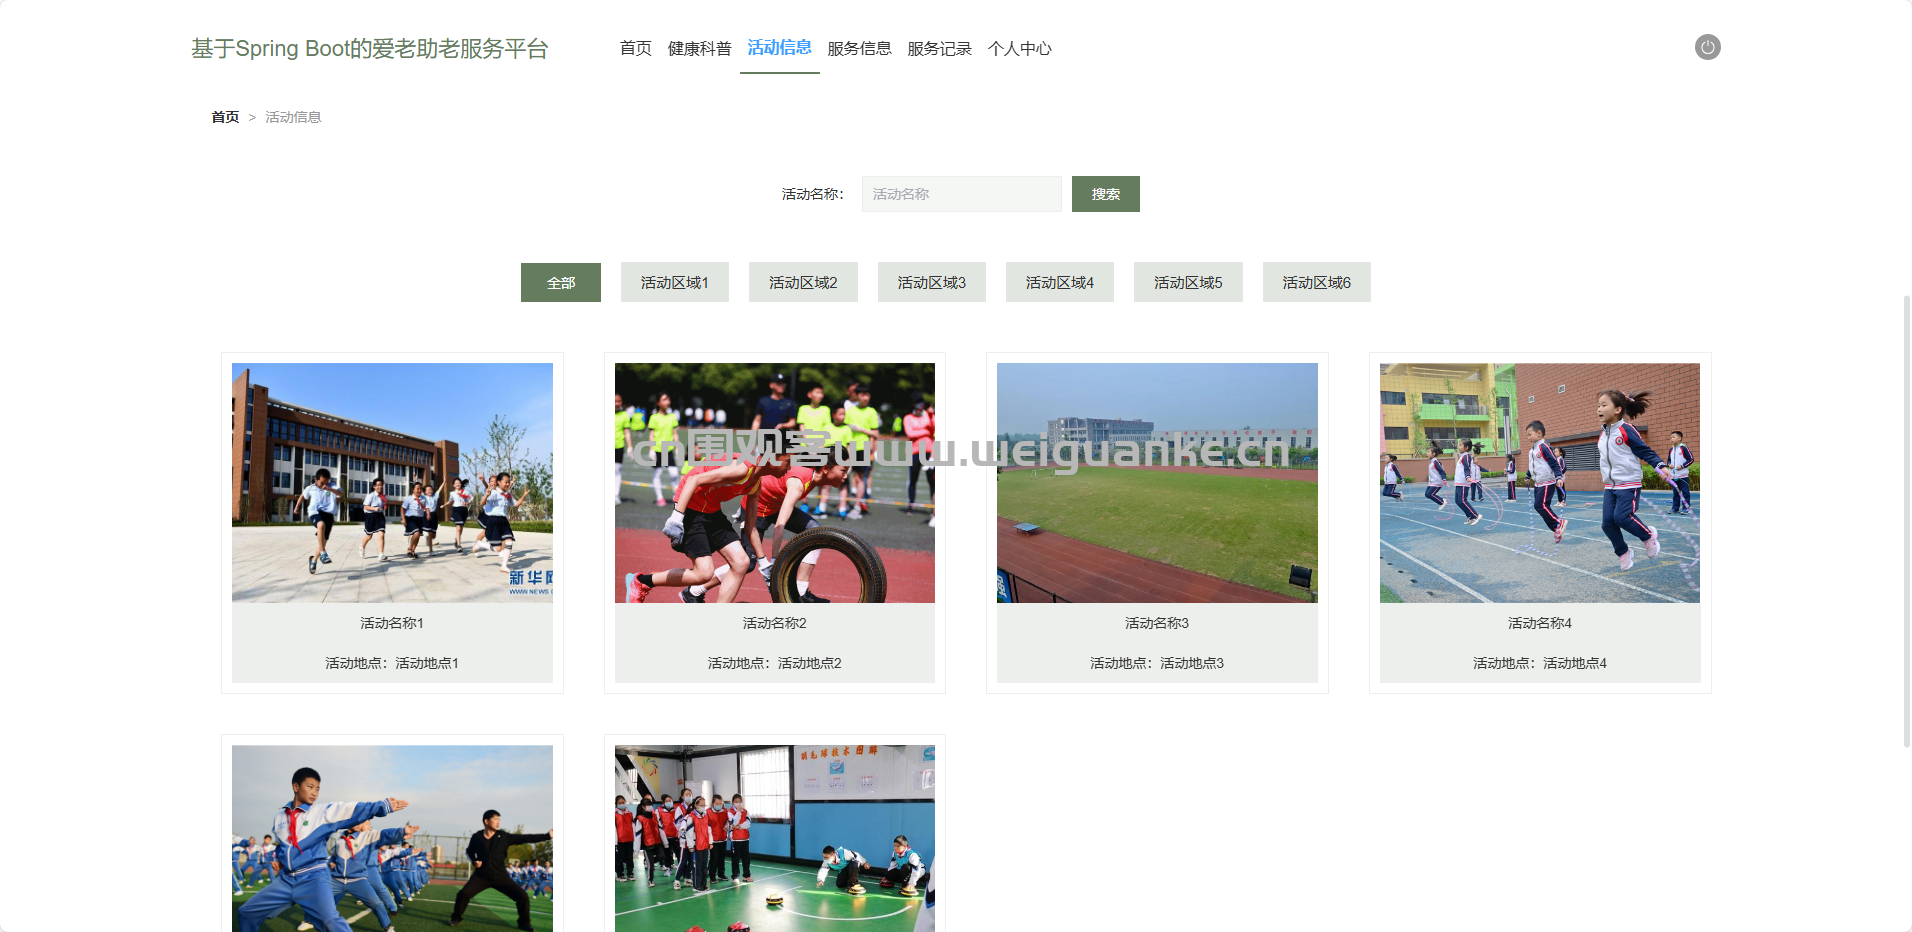This screenshot has width=1912, height=932.
Task: Navigate to 服务记录 menu item
Action: click(x=939, y=48)
